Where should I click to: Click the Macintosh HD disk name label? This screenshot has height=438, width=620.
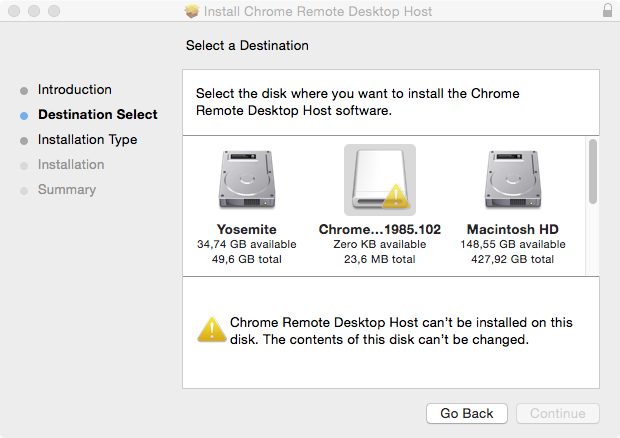pos(512,229)
